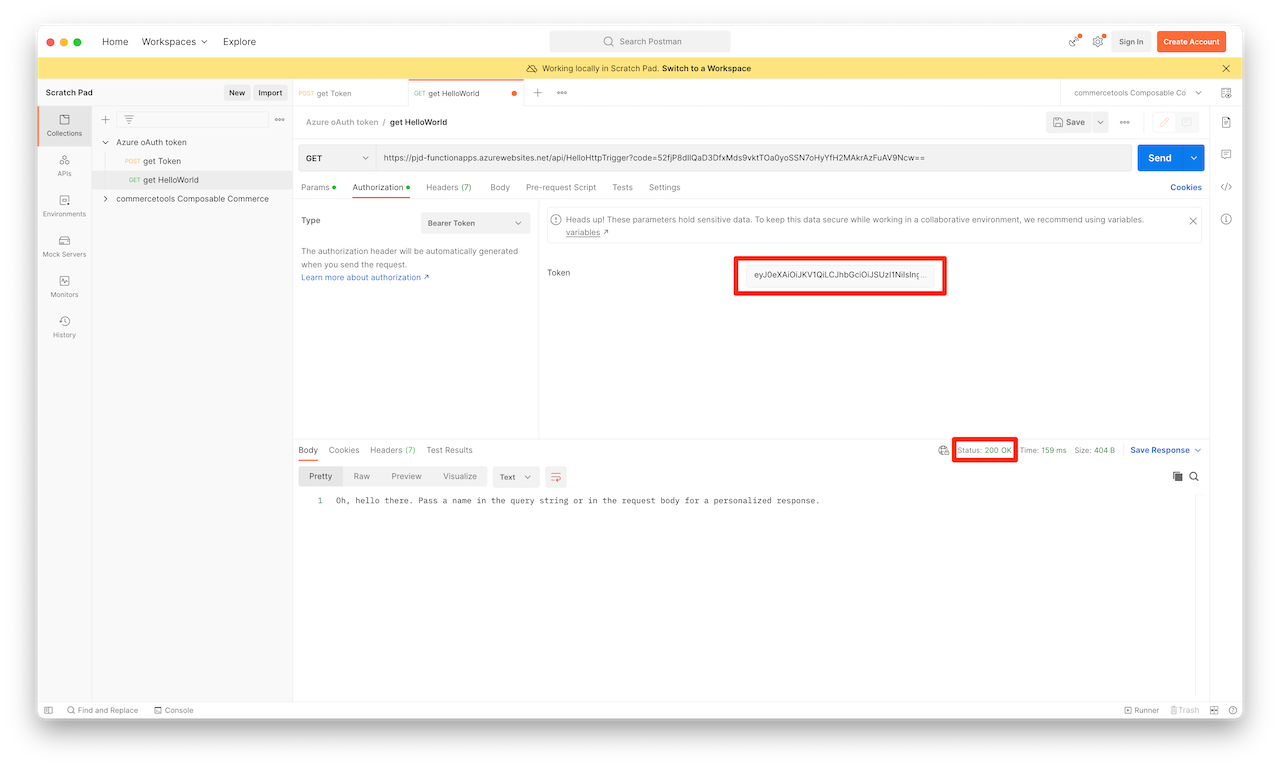Open the code snippet icon in right sidebar
1280x768 pixels.
1226,186
